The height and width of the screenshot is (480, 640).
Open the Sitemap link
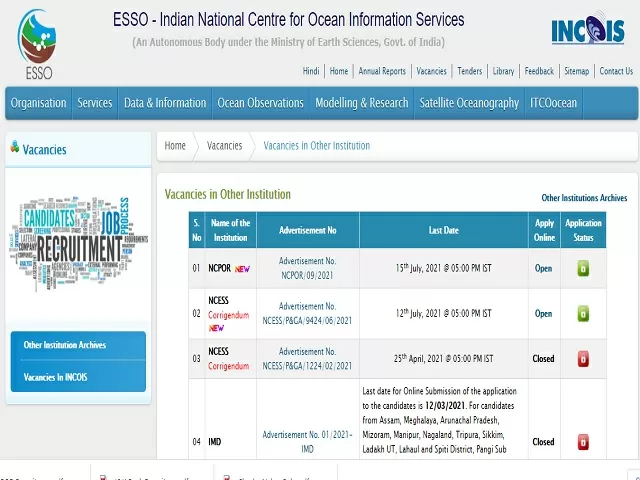pyautogui.click(x=576, y=71)
